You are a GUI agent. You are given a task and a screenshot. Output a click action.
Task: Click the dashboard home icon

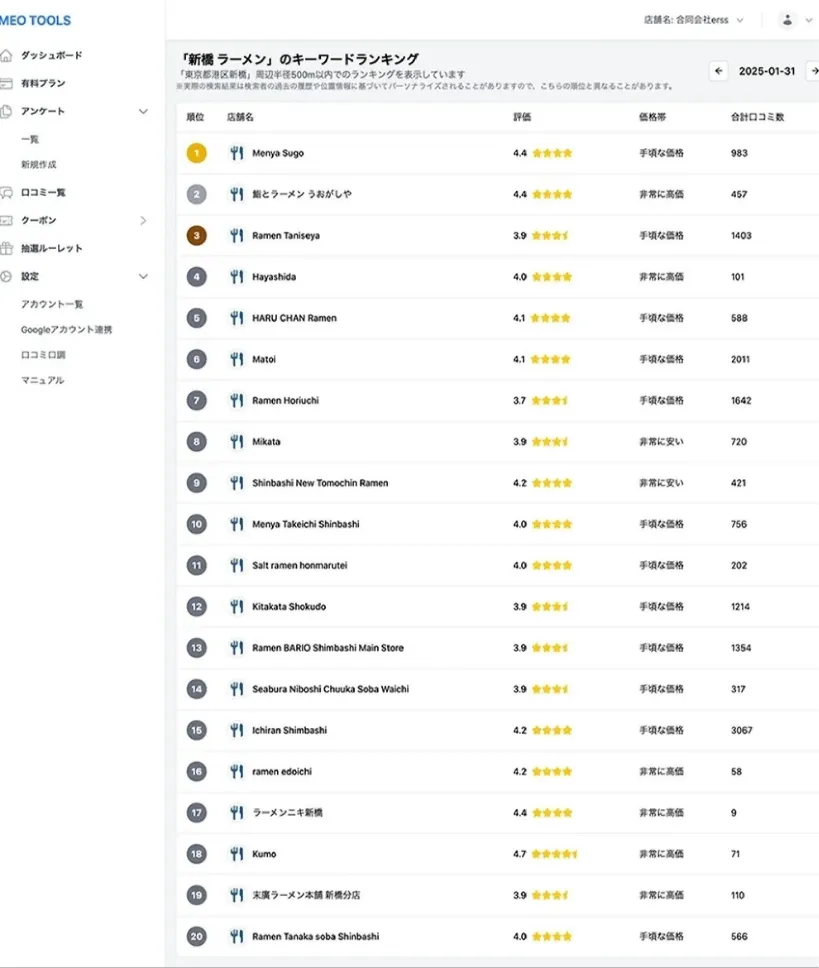(7, 56)
